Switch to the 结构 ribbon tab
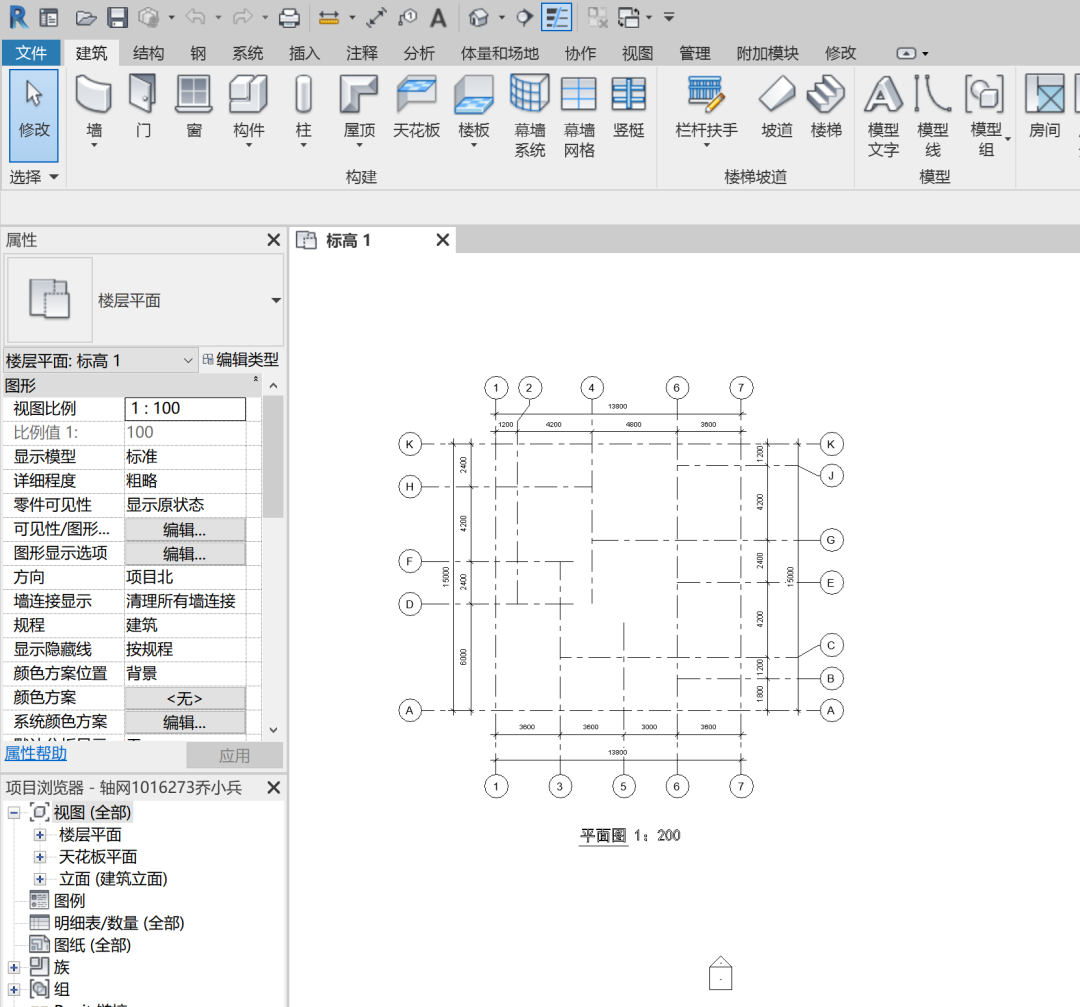 coord(149,53)
